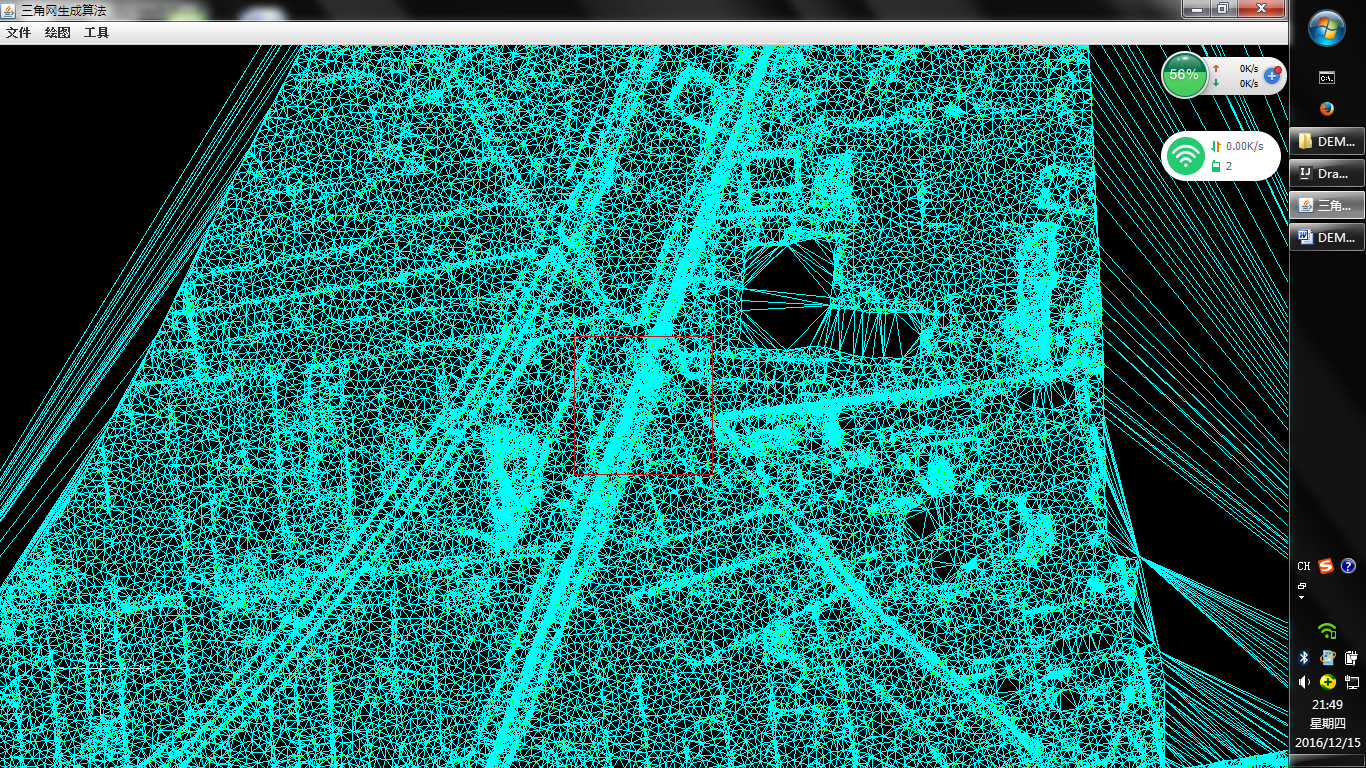
Task: Click the language bar restore icon
Action: 1302,586
